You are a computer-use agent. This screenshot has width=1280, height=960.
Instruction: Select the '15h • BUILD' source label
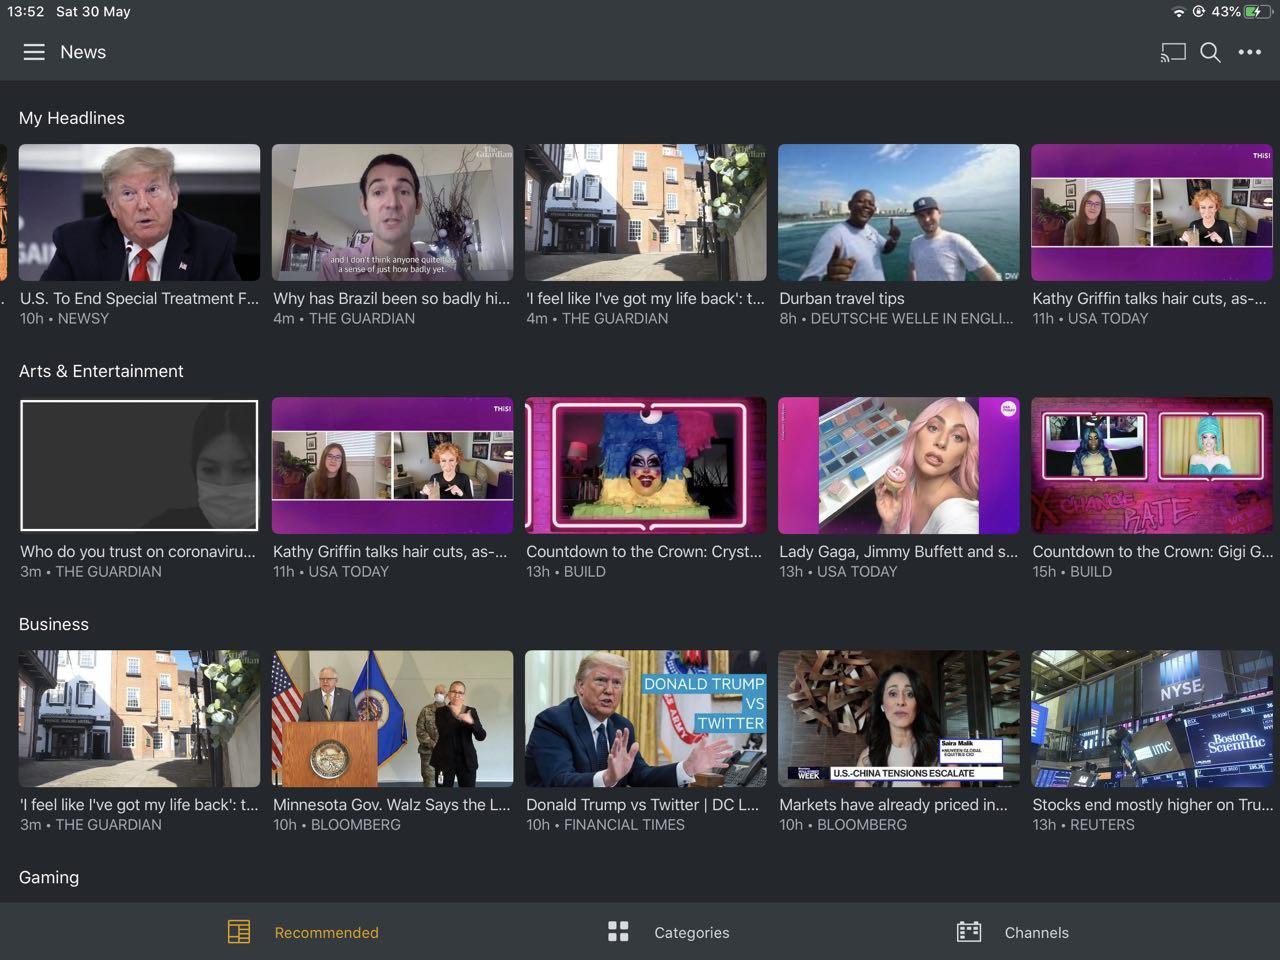[1072, 572]
